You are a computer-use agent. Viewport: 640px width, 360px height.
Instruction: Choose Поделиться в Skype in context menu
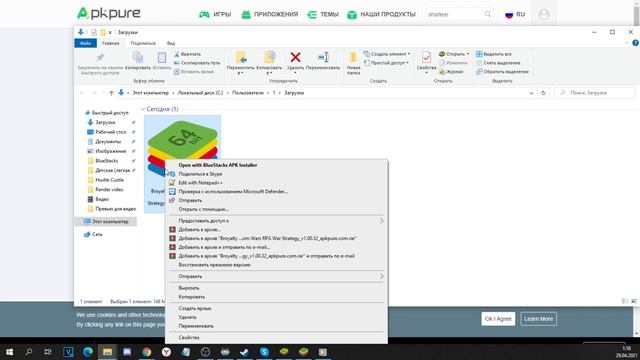[x=200, y=174]
